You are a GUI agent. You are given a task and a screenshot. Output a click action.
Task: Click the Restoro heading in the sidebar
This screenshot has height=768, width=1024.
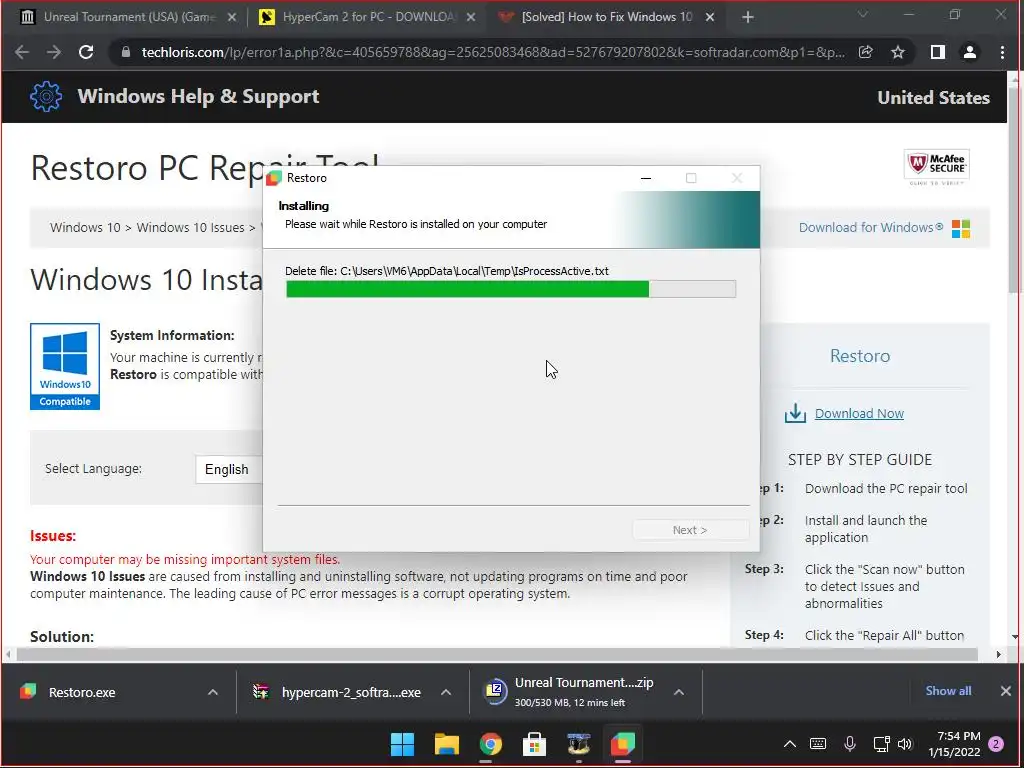click(x=859, y=356)
